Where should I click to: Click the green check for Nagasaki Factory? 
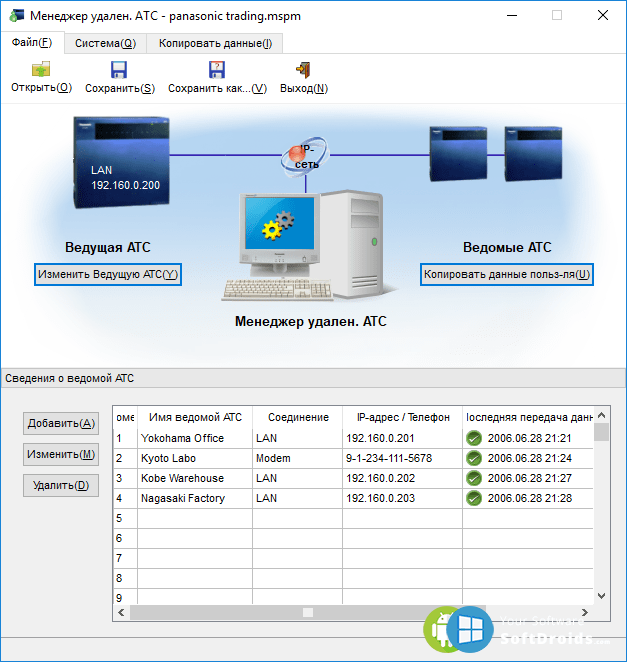(x=474, y=498)
